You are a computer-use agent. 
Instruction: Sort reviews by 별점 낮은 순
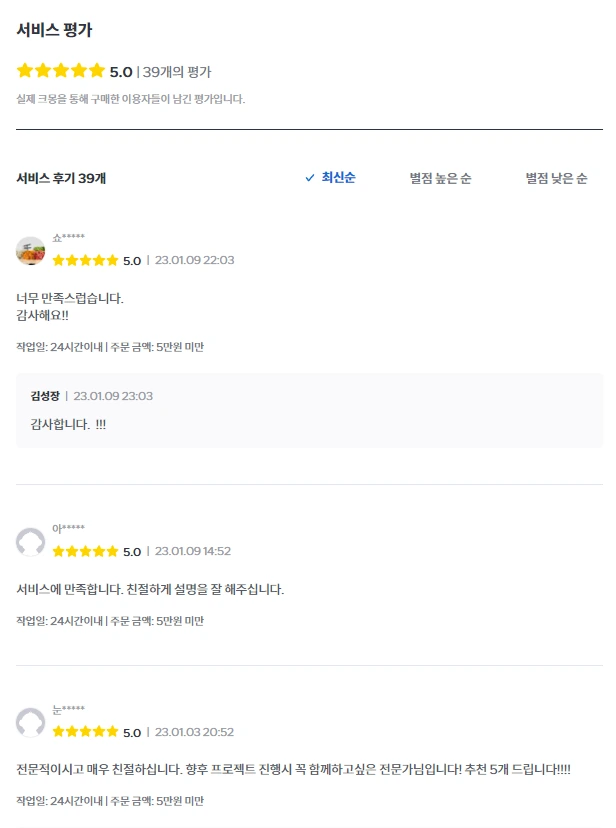(556, 178)
